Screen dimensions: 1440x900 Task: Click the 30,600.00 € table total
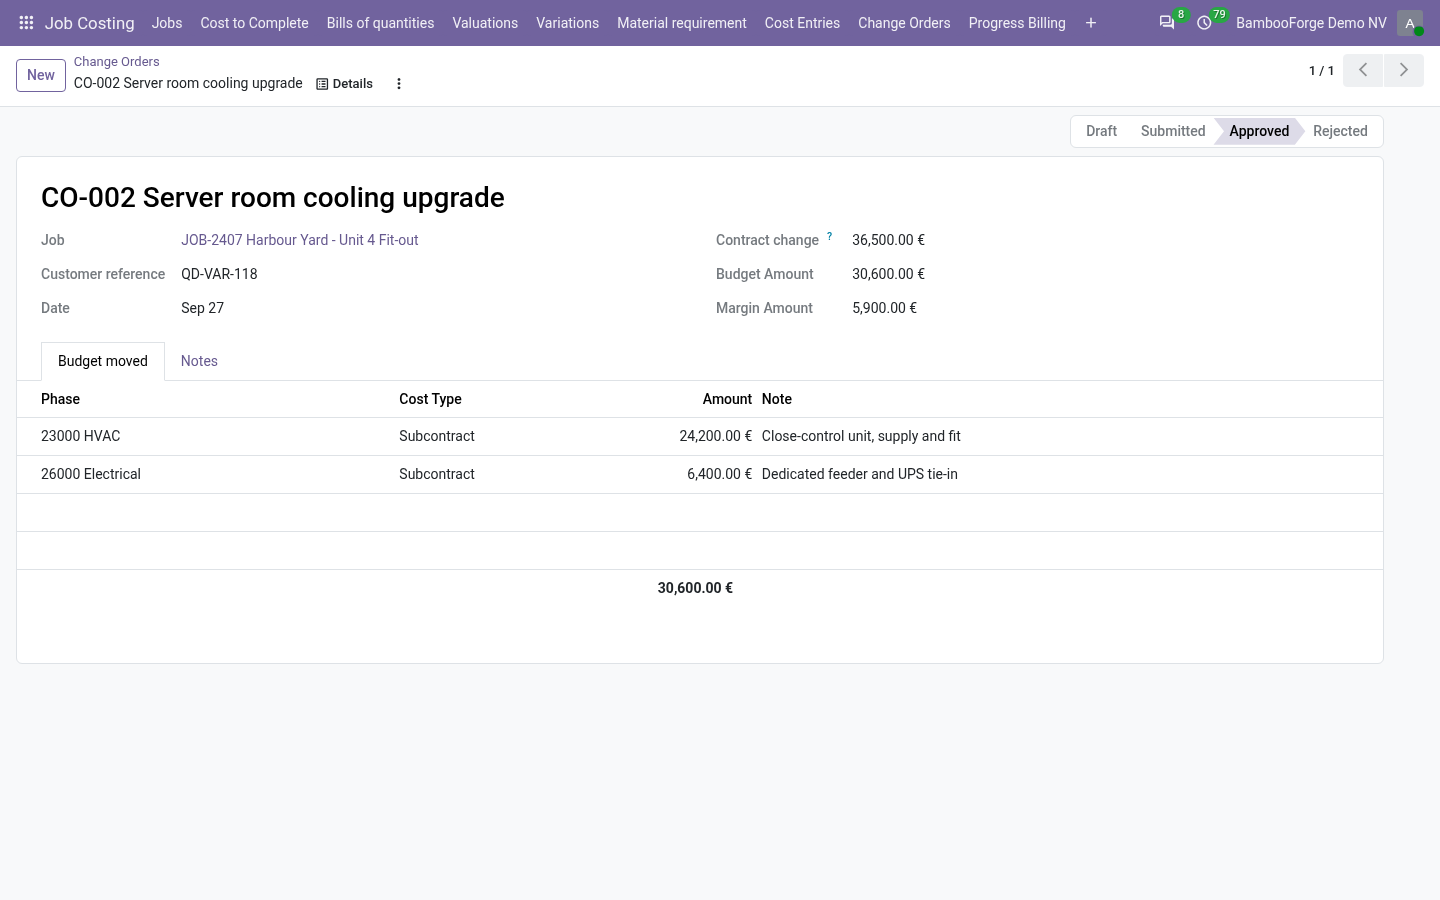tap(695, 588)
